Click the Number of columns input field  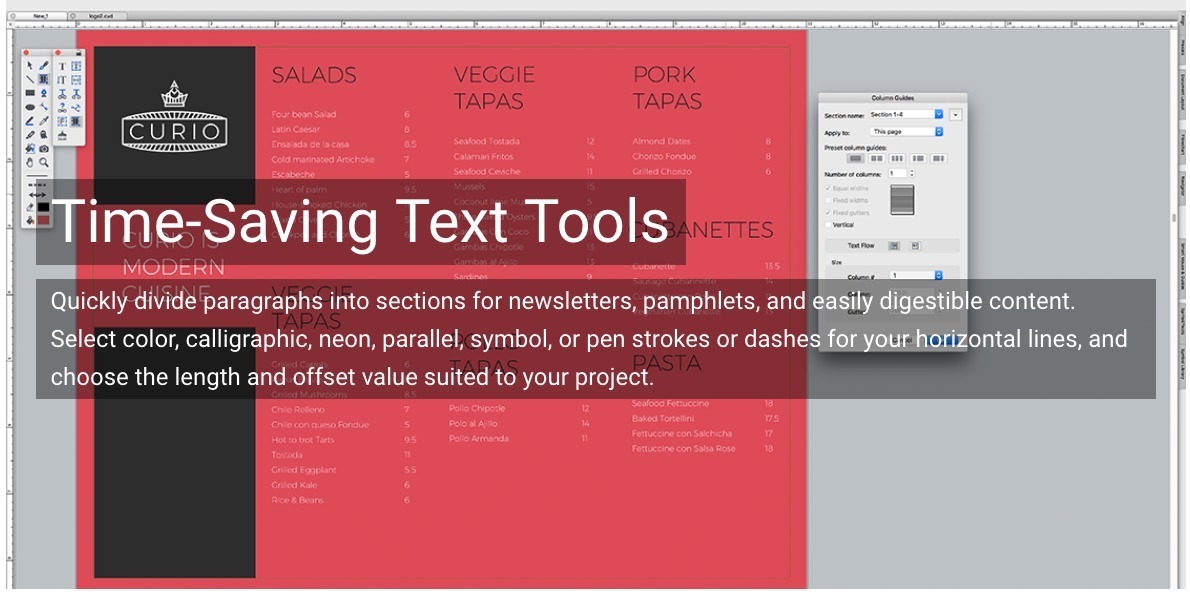click(896, 173)
